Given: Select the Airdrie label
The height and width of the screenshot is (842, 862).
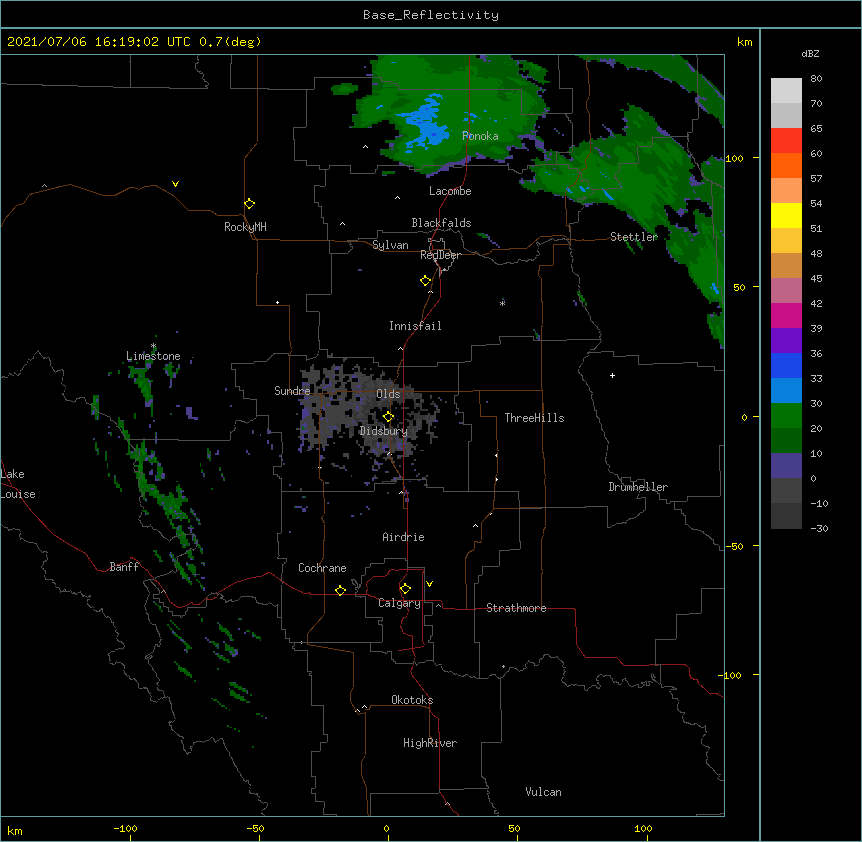Looking at the screenshot, I should click(x=404, y=537).
